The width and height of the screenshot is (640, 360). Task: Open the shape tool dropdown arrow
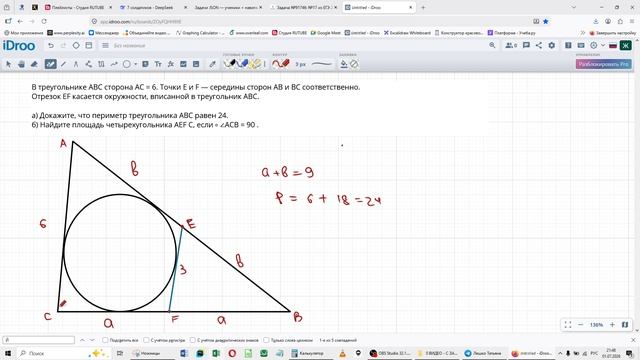[136, 64]
